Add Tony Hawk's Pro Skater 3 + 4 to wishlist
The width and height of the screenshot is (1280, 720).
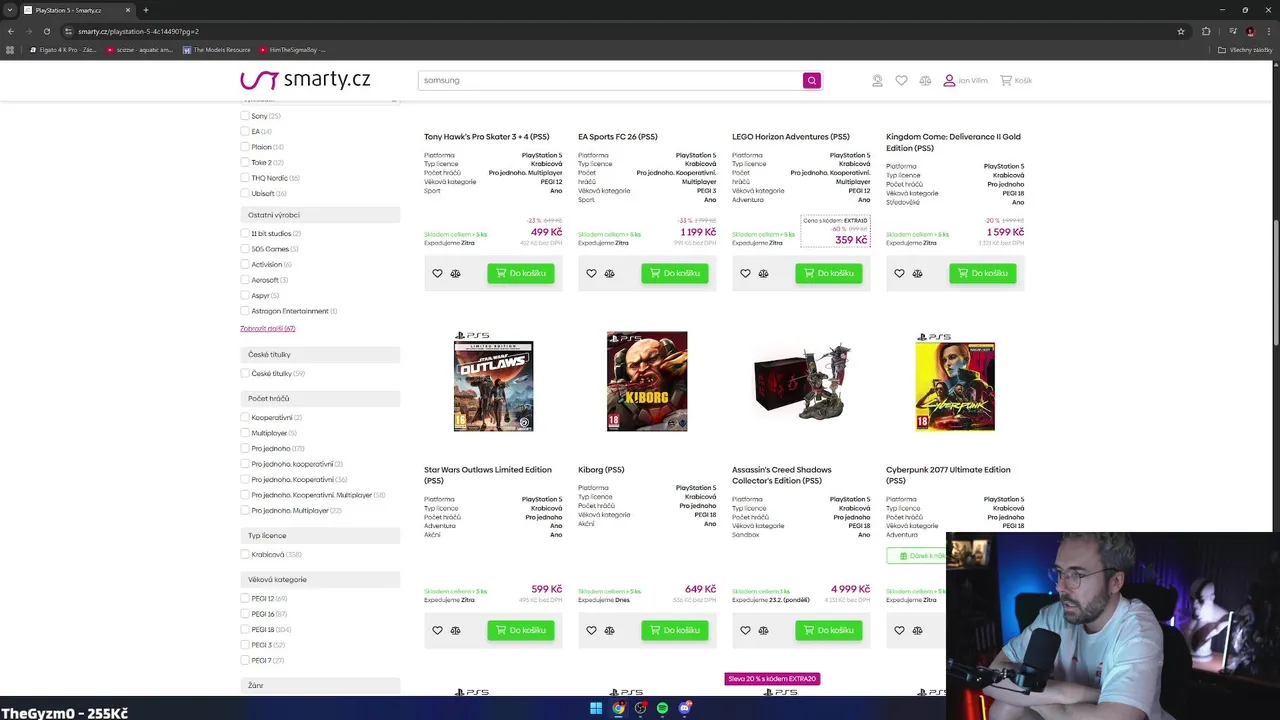pos(437,273)
